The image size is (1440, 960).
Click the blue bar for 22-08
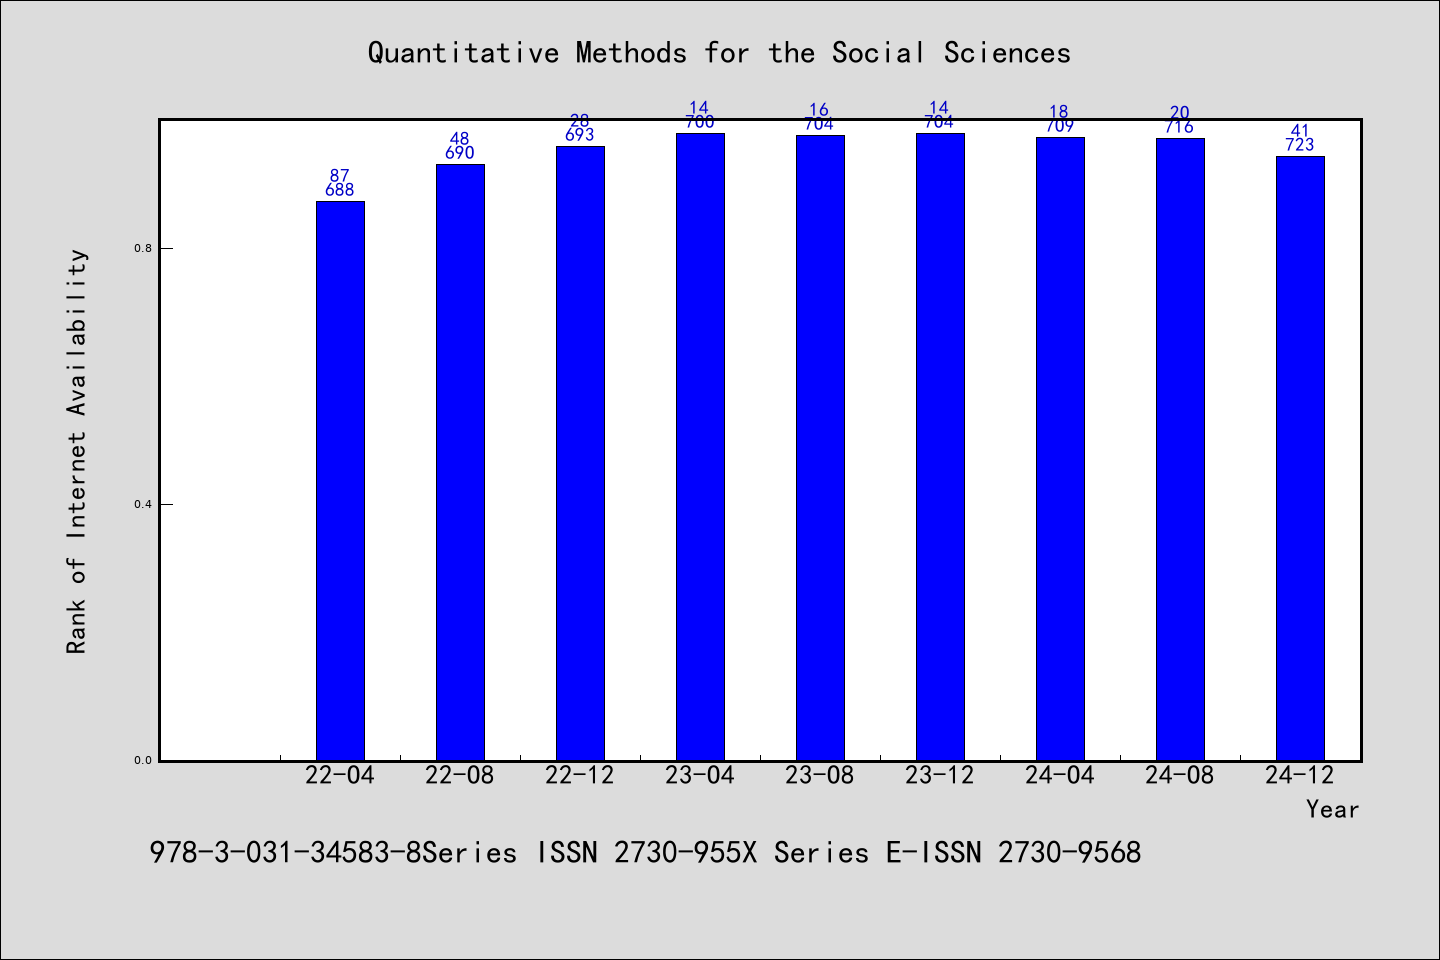point(460,462)
